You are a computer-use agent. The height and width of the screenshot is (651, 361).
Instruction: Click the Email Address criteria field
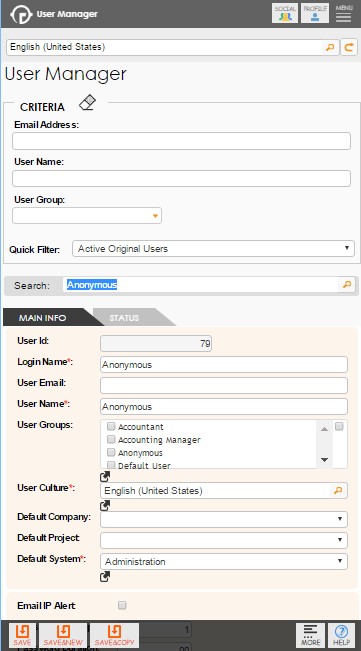(x=181, y=141)
